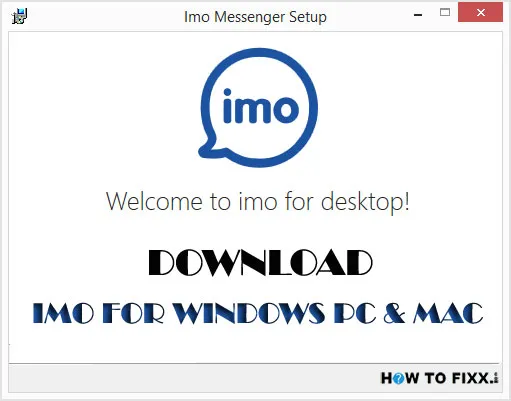Click the imo chat bubble logo

pos(258,107)
